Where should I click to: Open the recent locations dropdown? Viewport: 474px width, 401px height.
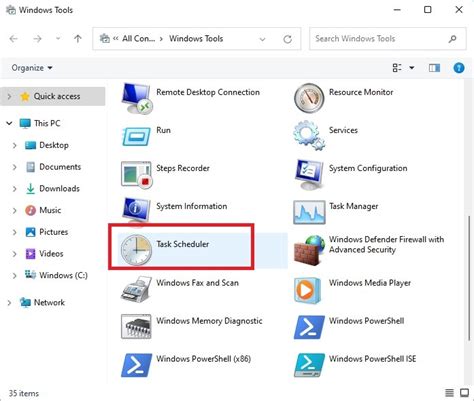click(58, 39)
